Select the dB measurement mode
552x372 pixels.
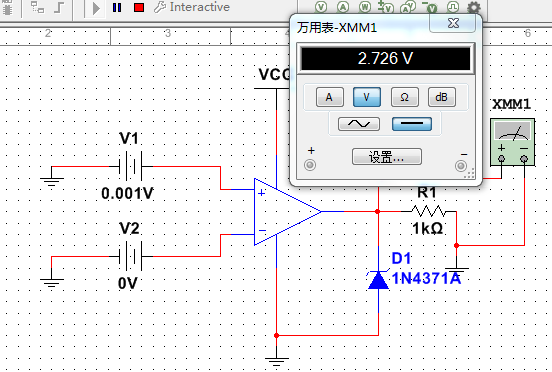[x=441, y=97]
